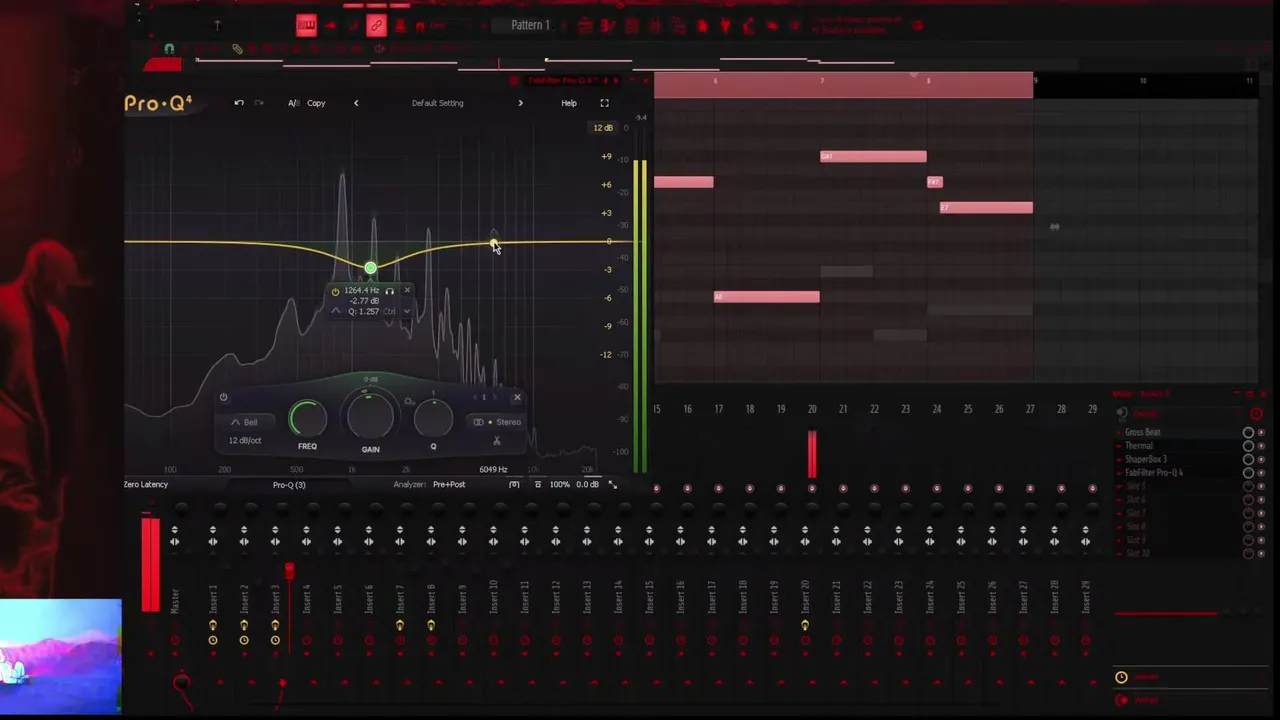Click the Pro-Q (3) instance label

[x=289, y=485]
